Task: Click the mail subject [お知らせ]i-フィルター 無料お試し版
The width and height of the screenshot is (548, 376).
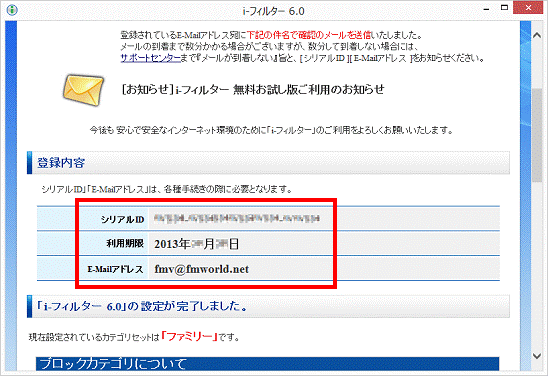Action: (x=253, y=89)
